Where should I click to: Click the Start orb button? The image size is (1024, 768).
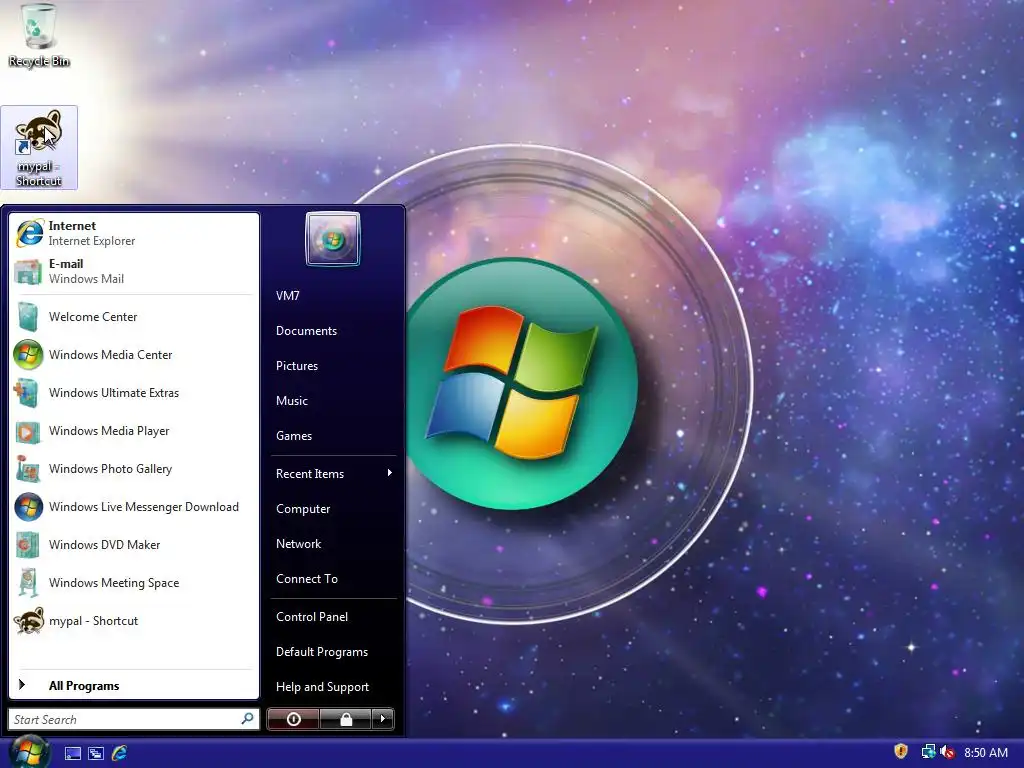pos(29,752)
